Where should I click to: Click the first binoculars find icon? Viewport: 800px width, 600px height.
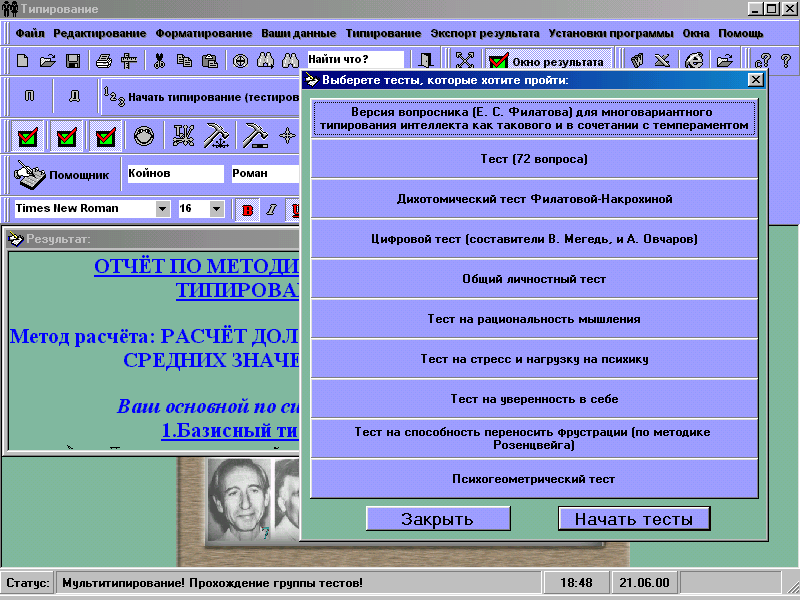265,61
